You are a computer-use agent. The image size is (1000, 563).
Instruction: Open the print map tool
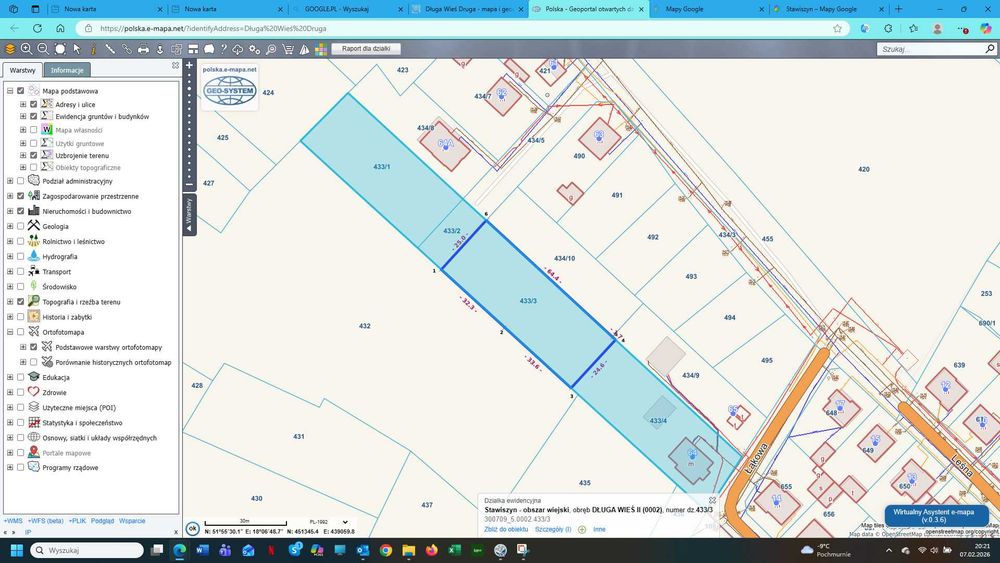pyautogui.click(x=143, y=49)
